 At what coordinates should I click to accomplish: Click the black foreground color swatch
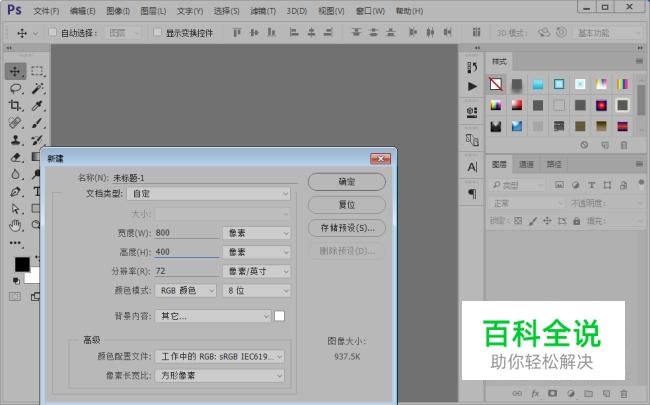click(22, 264)
